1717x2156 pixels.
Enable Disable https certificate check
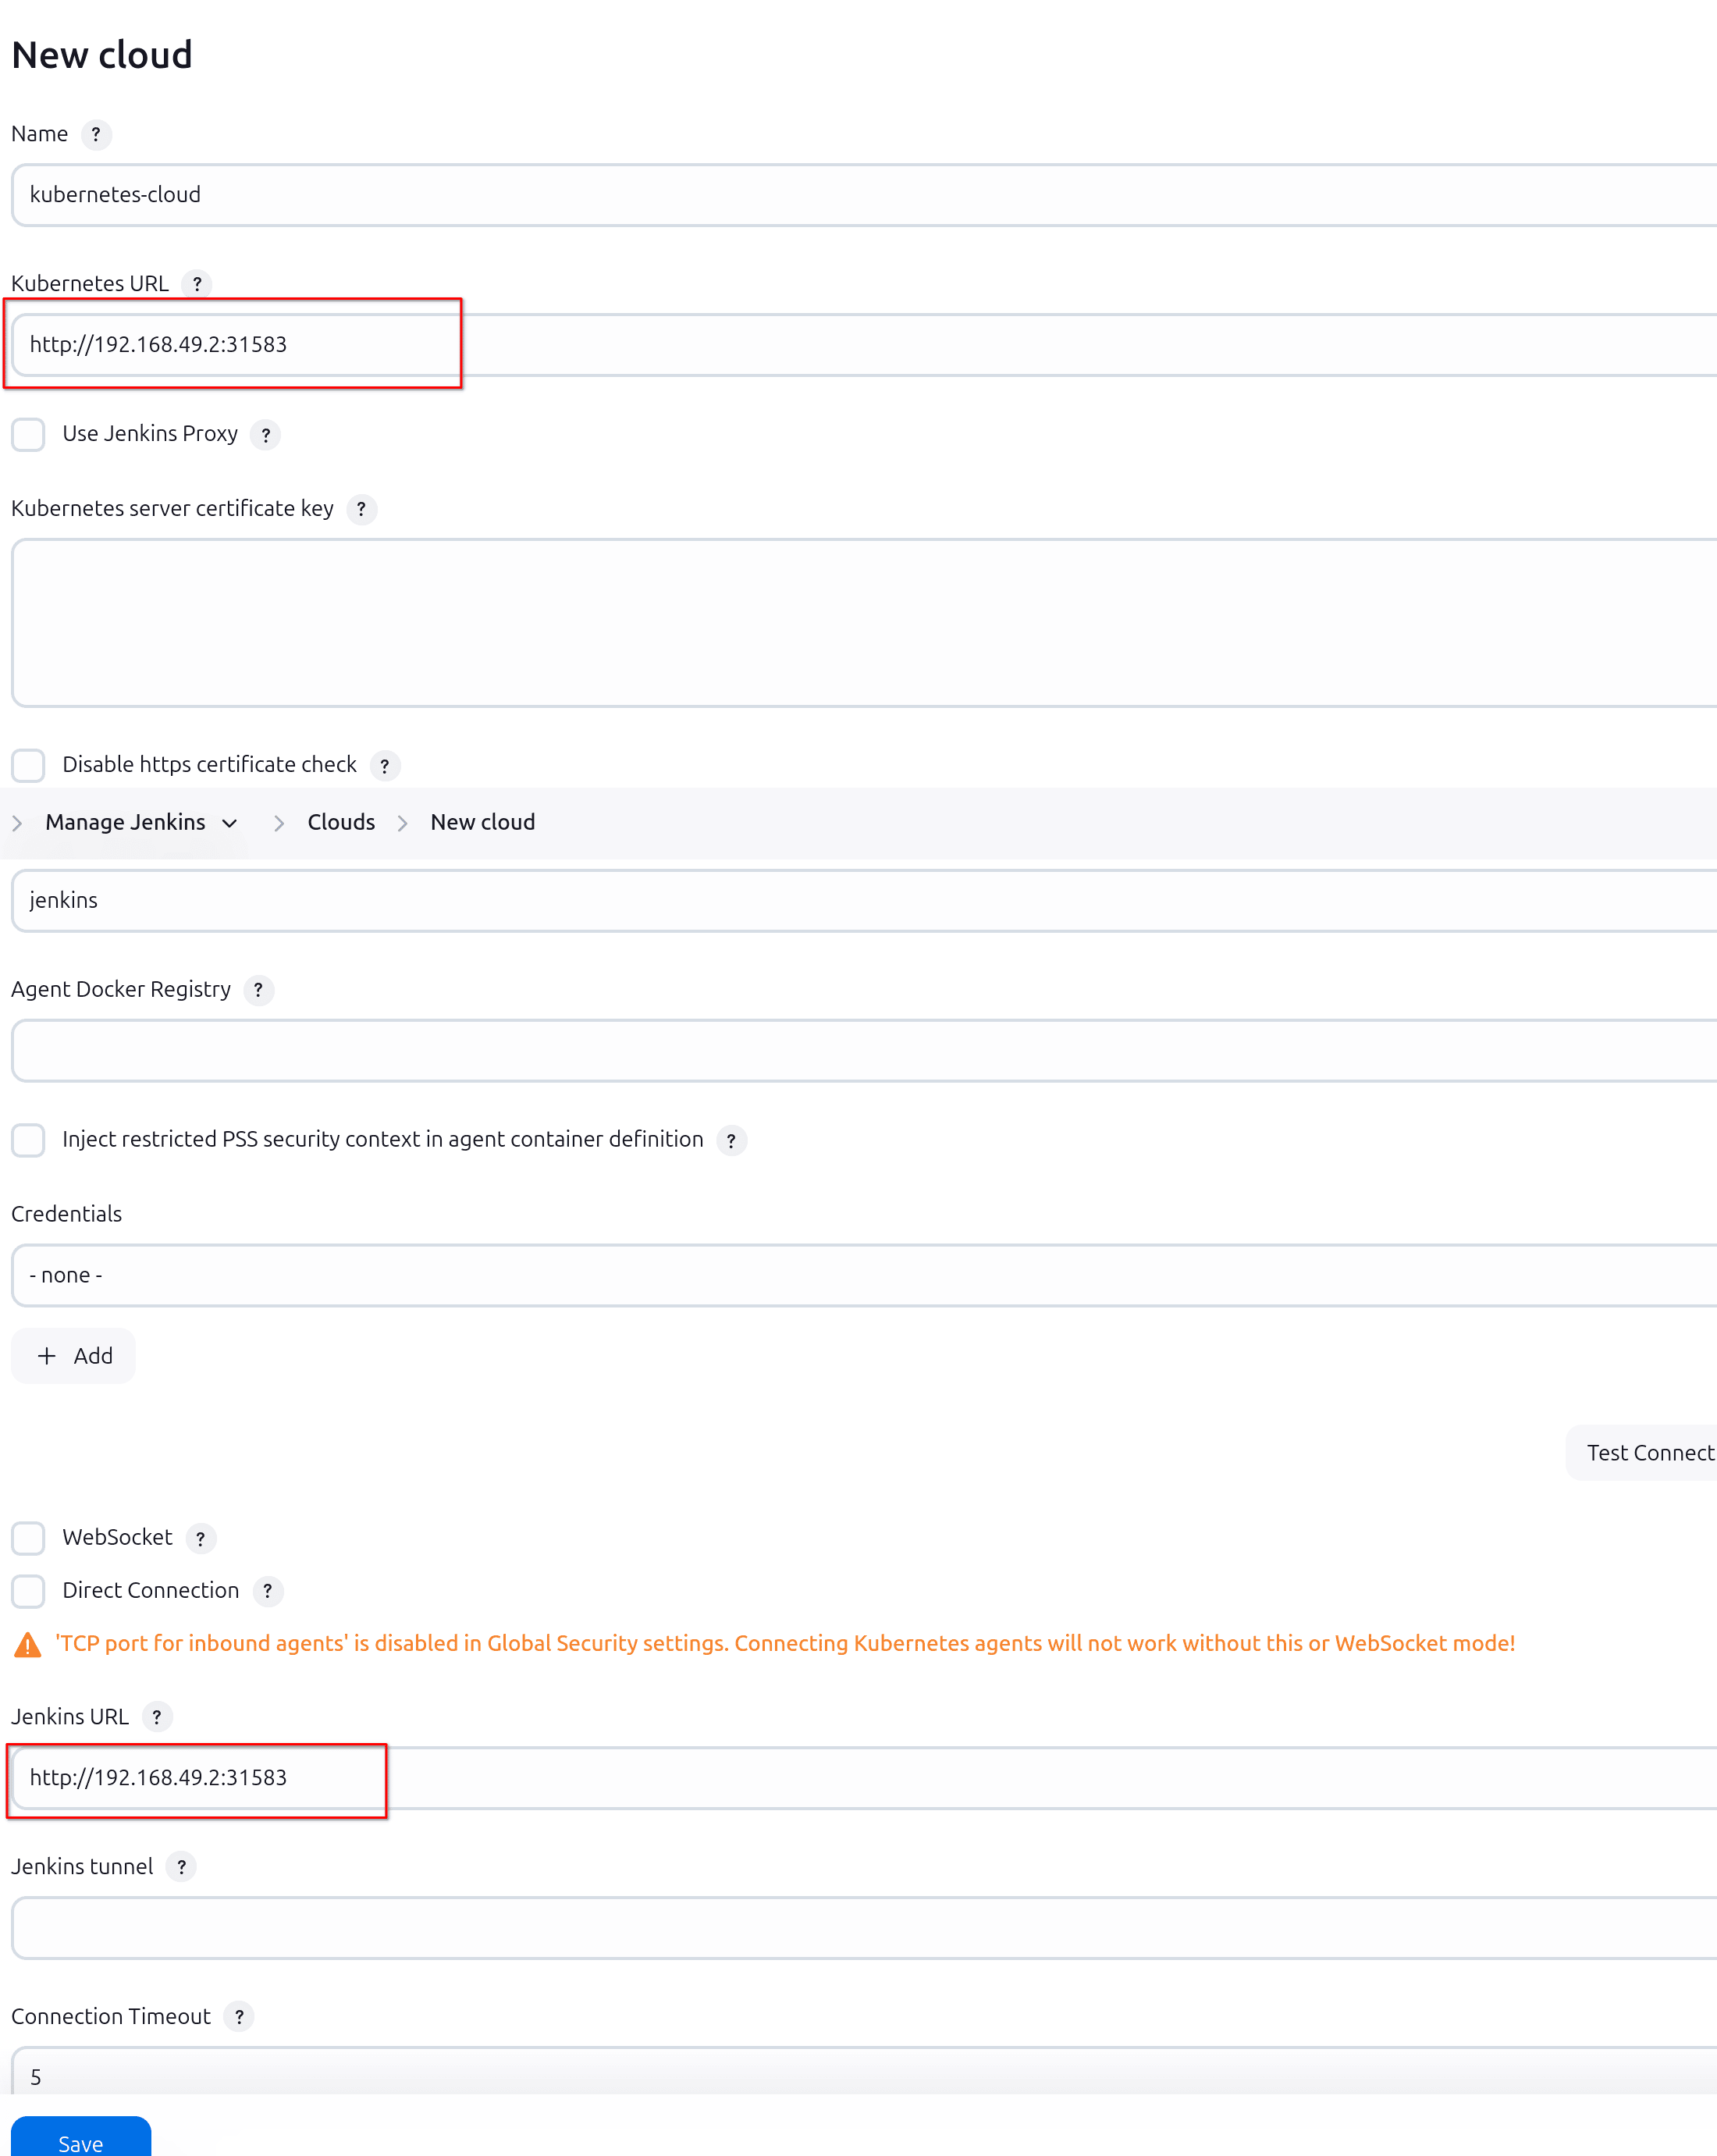tap(28, 766)
